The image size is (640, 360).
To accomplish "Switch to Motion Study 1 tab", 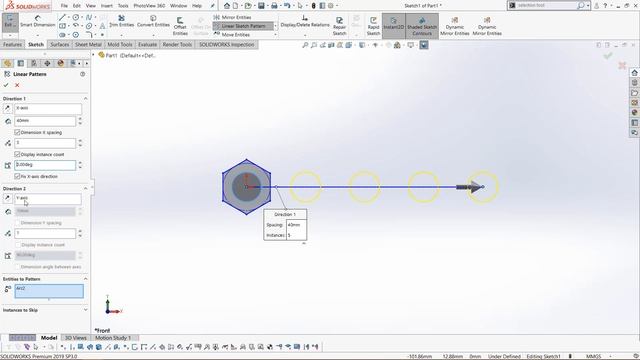I will click(113, 338).
